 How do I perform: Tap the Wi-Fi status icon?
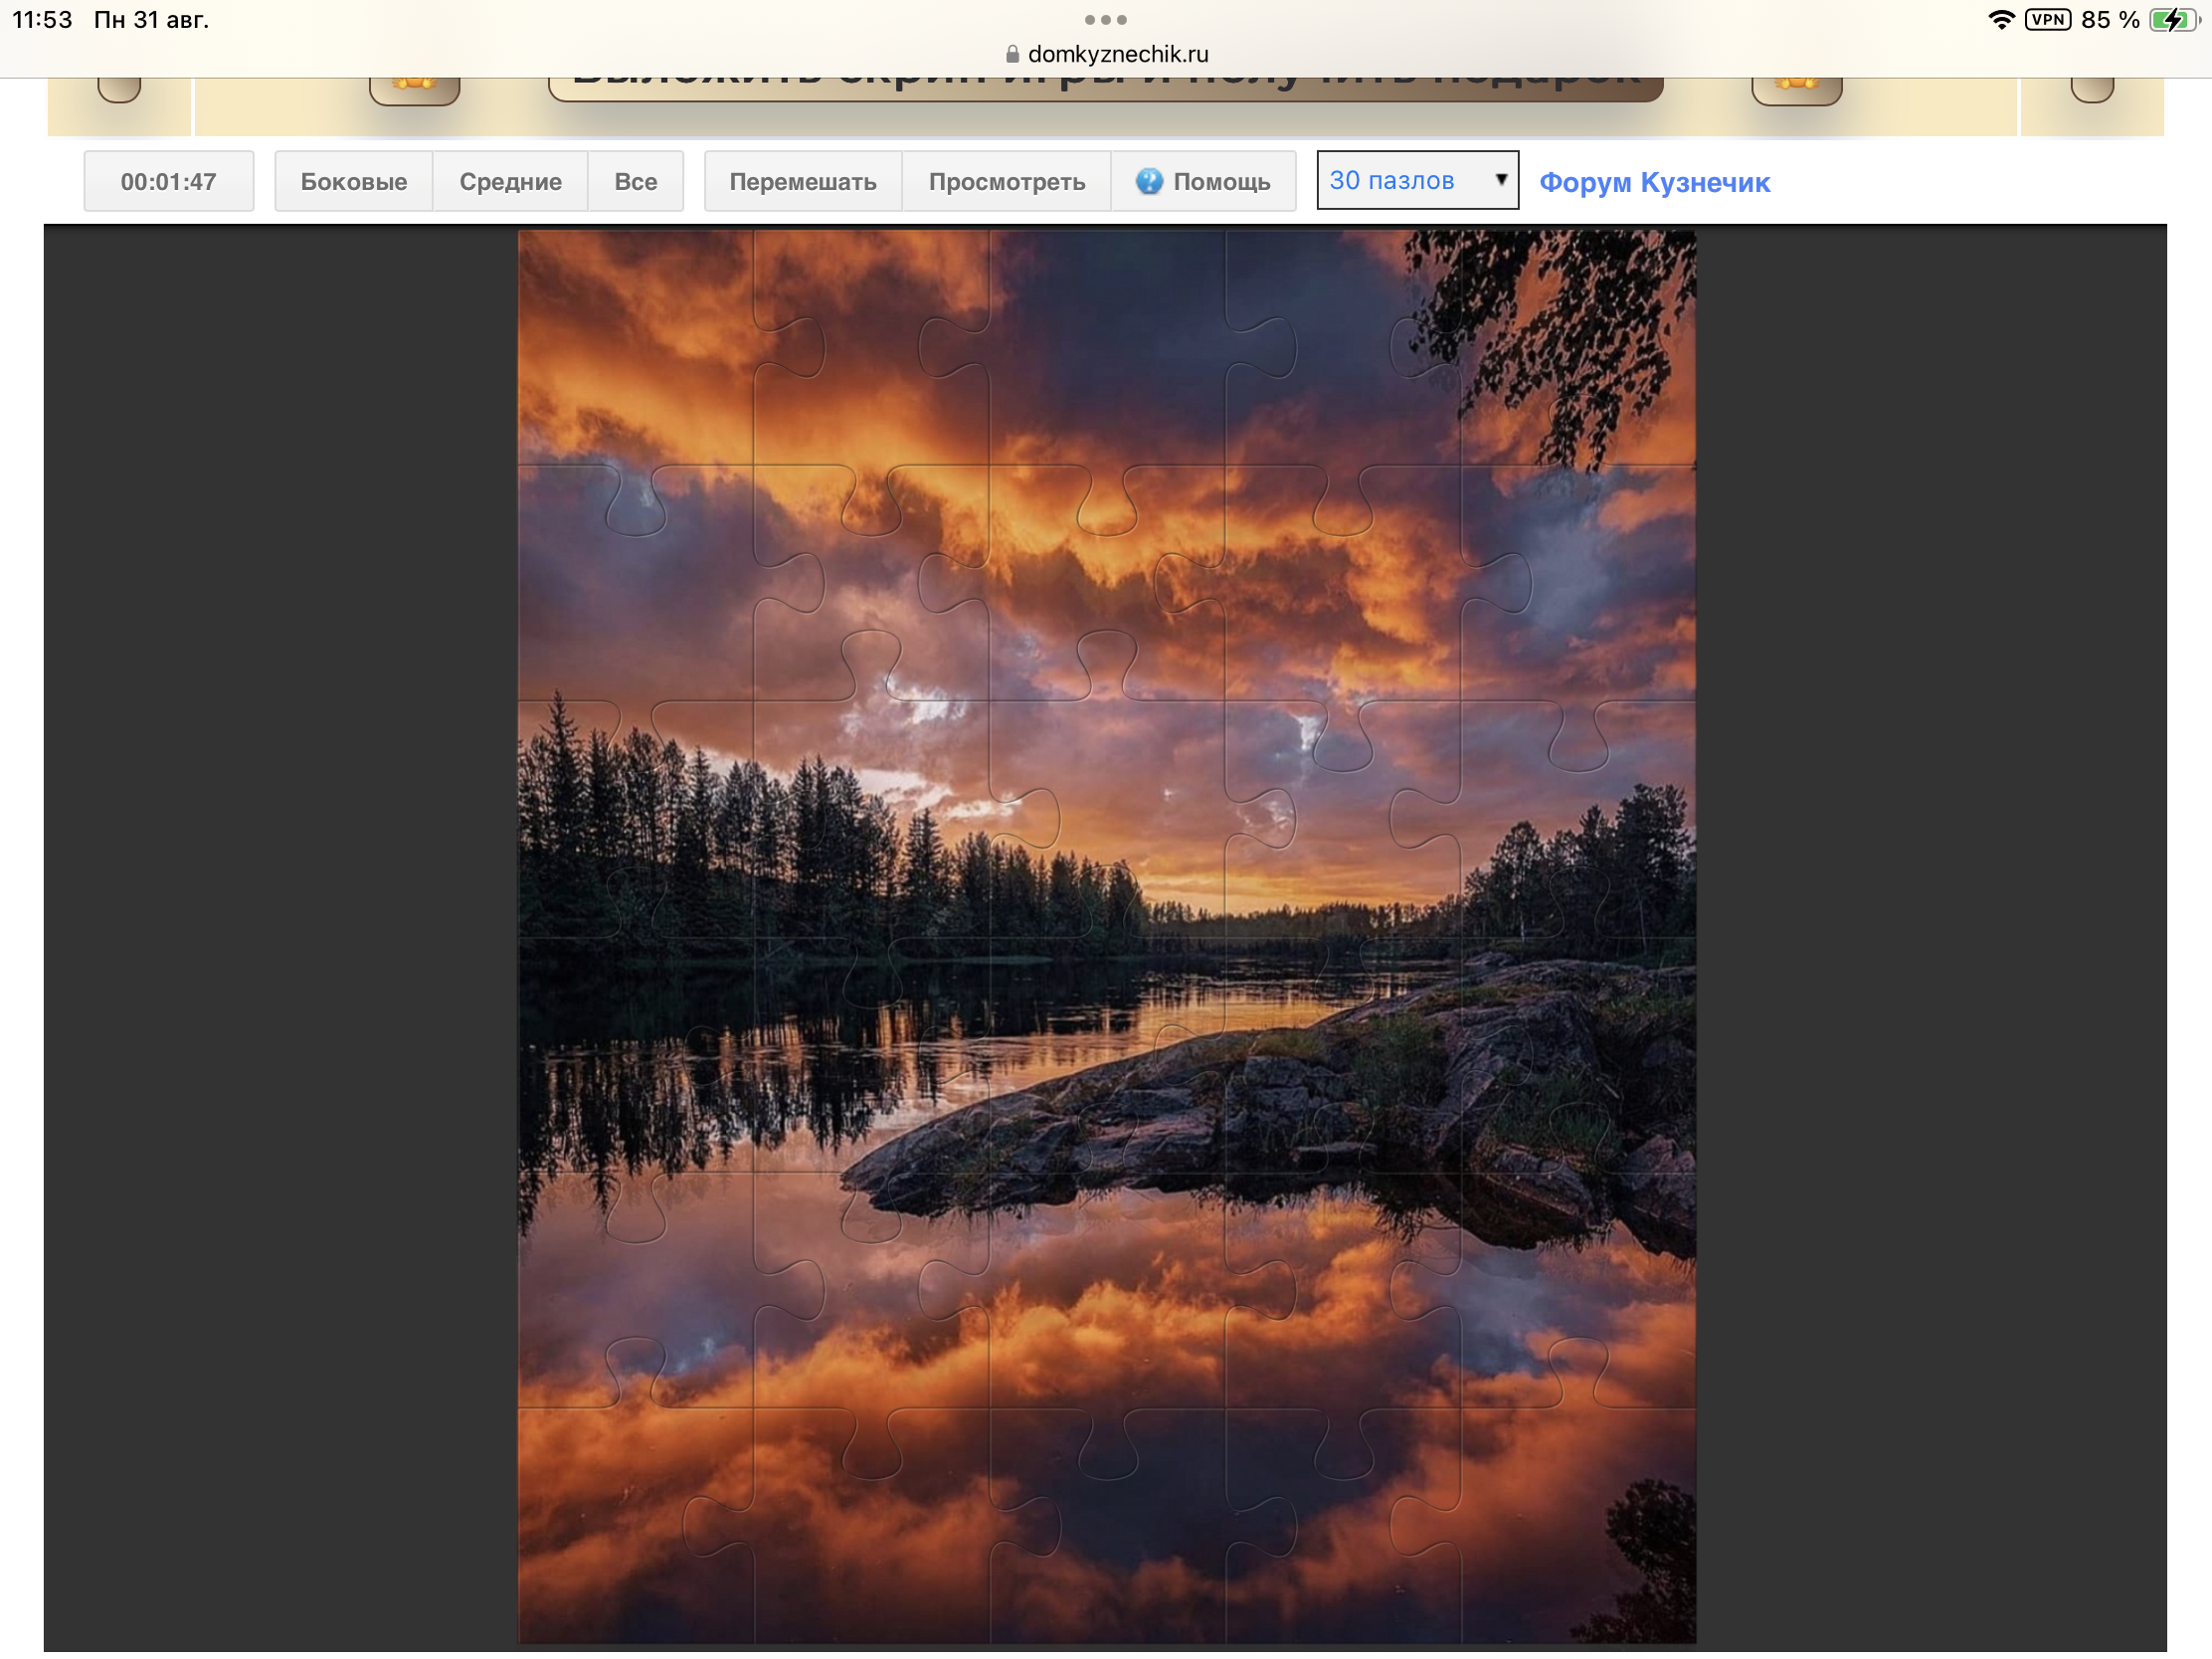click(x=2000, y=19)
